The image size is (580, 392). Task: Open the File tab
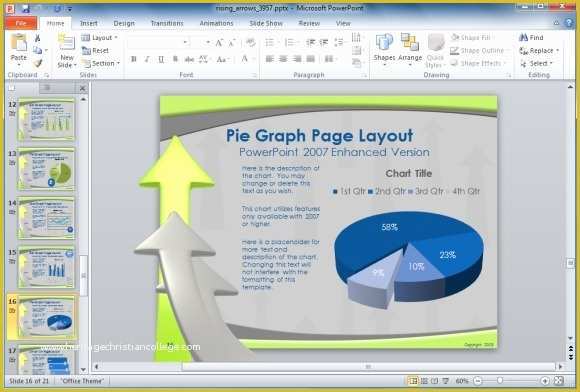point(21,23)
